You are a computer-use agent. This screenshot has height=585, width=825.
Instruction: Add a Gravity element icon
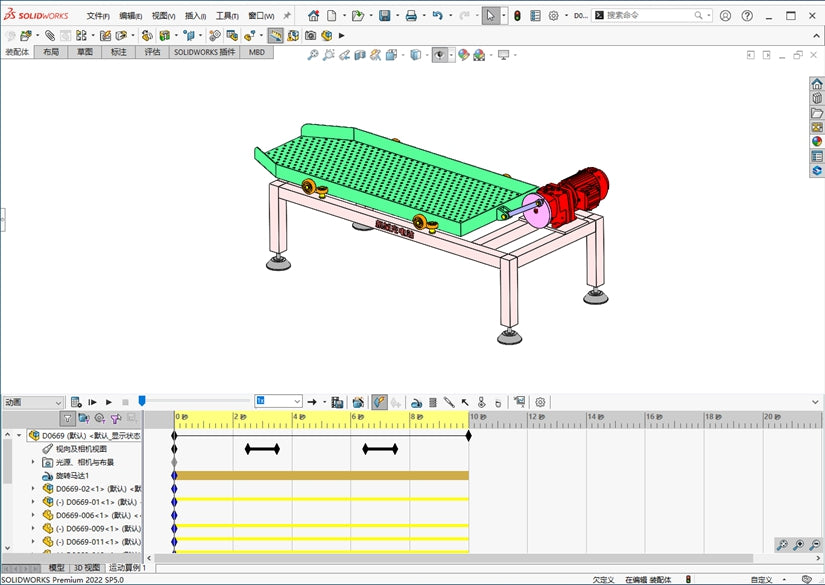pos(498,402)
